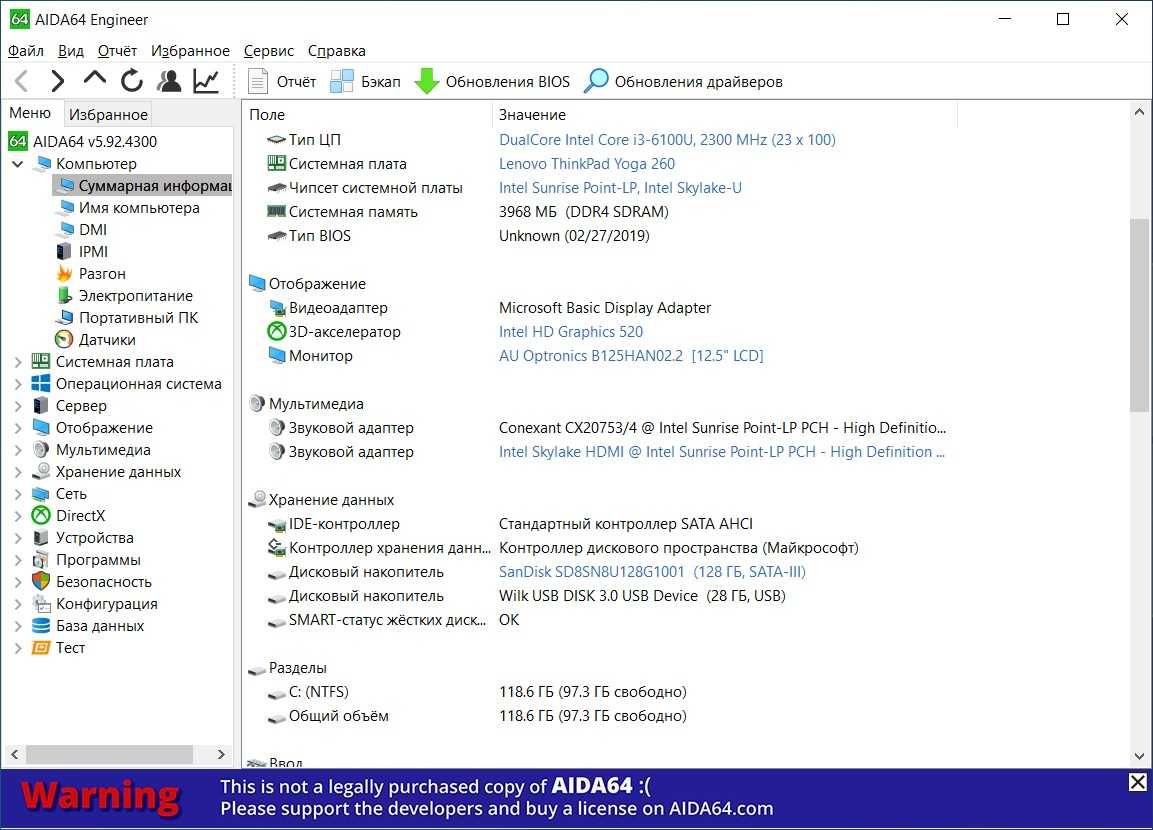This screenshot has width=1153, height=830.
Task: Switch to the Меню sidebar tab
Action: coord(30,113)
